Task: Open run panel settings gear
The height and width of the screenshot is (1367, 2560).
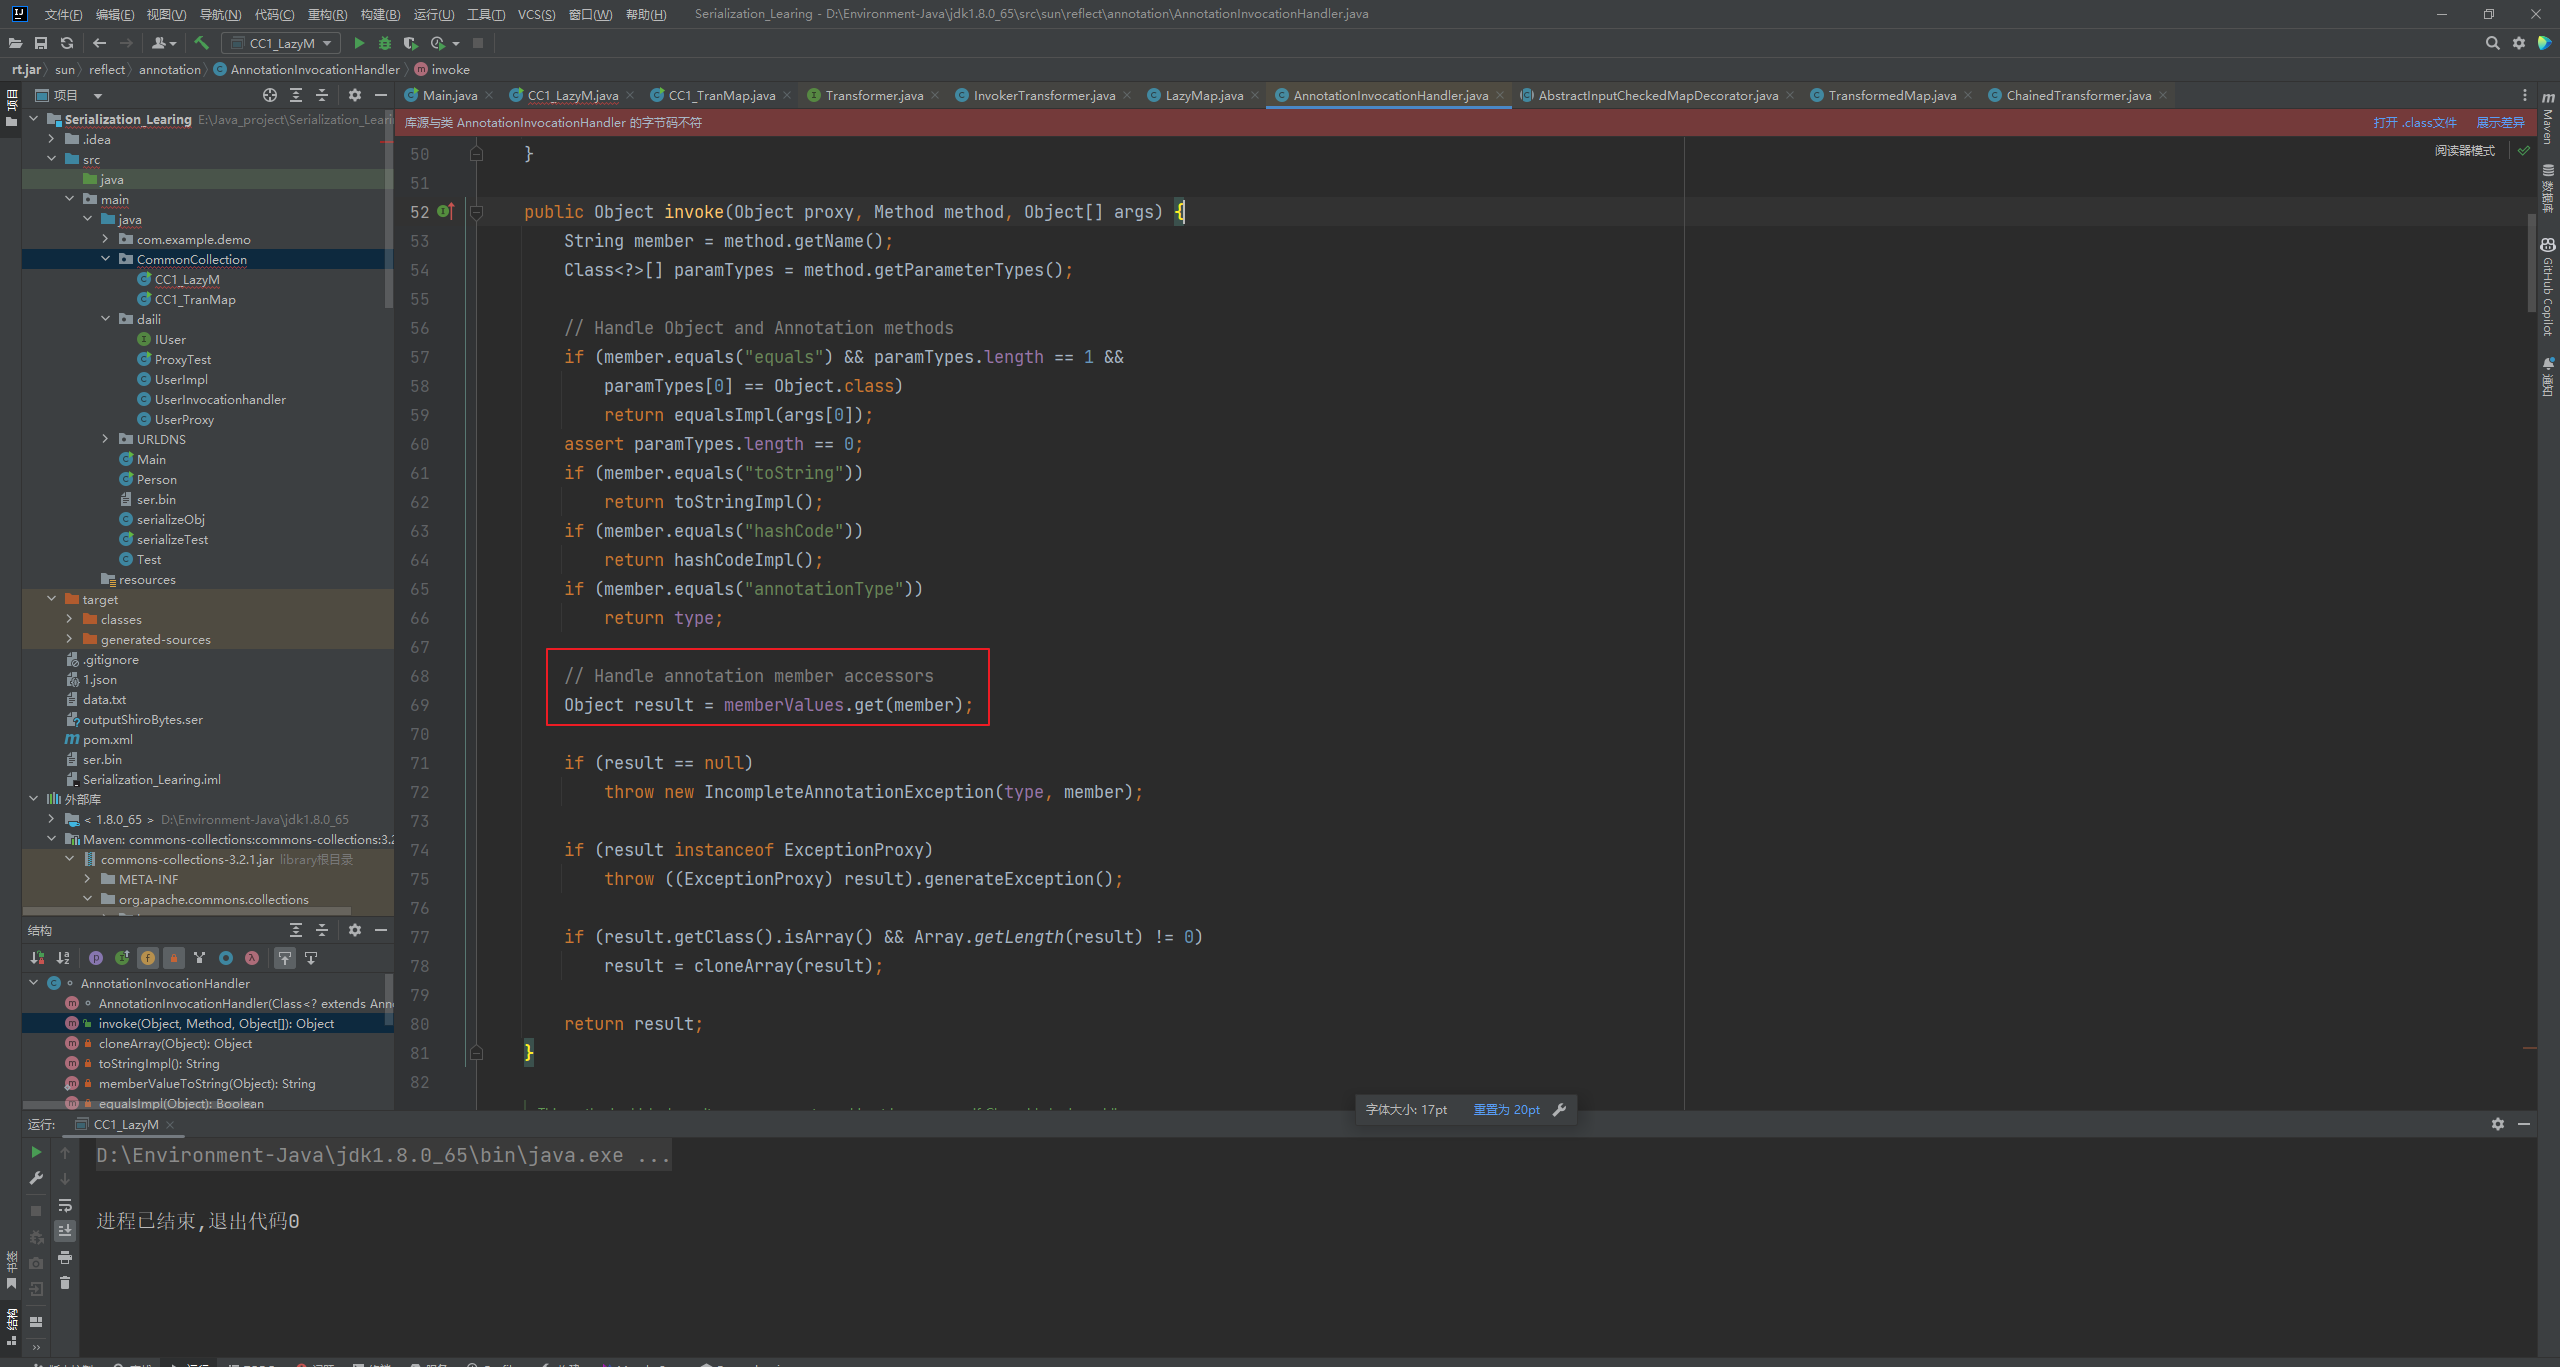Action: click(2498, 1124)
